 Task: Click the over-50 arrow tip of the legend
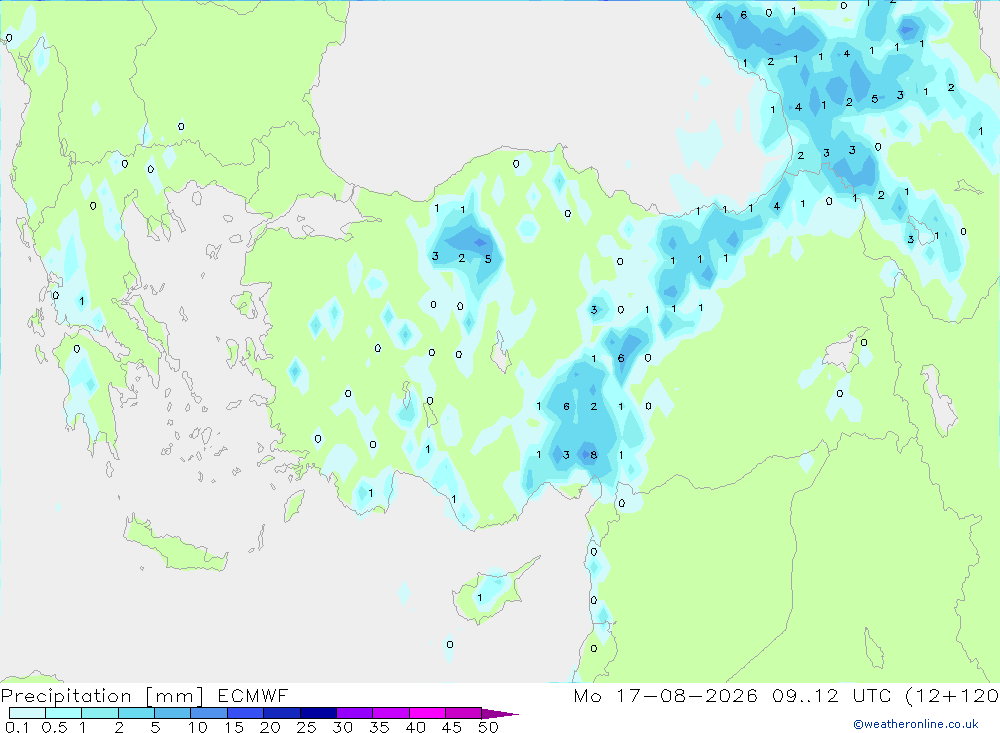coord(500,714)
